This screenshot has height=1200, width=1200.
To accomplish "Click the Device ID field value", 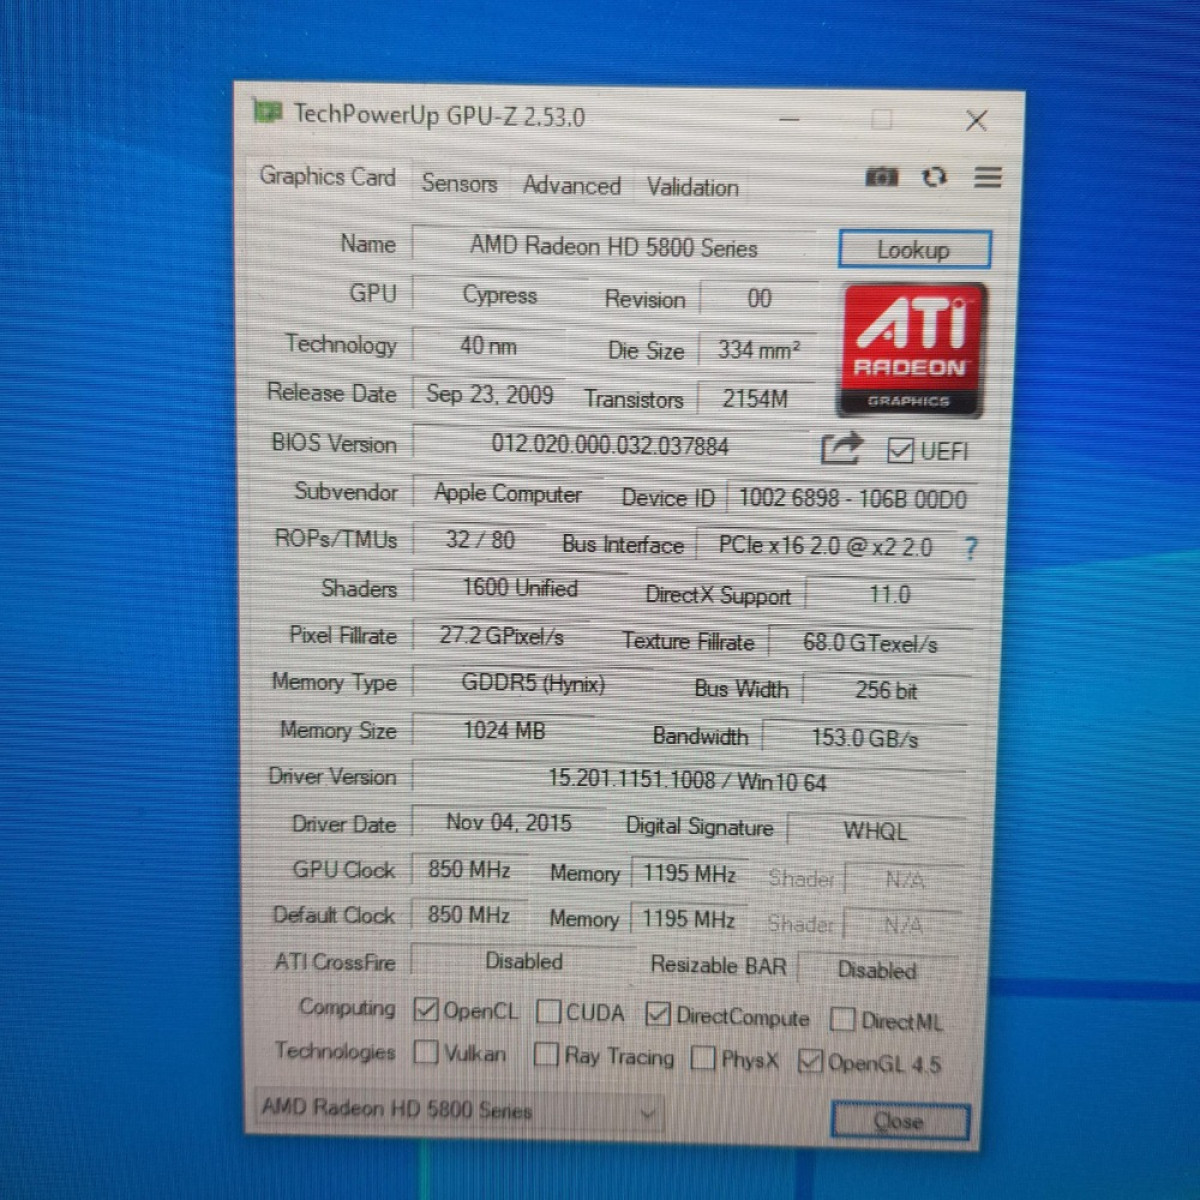I will [x=853, y=499].
